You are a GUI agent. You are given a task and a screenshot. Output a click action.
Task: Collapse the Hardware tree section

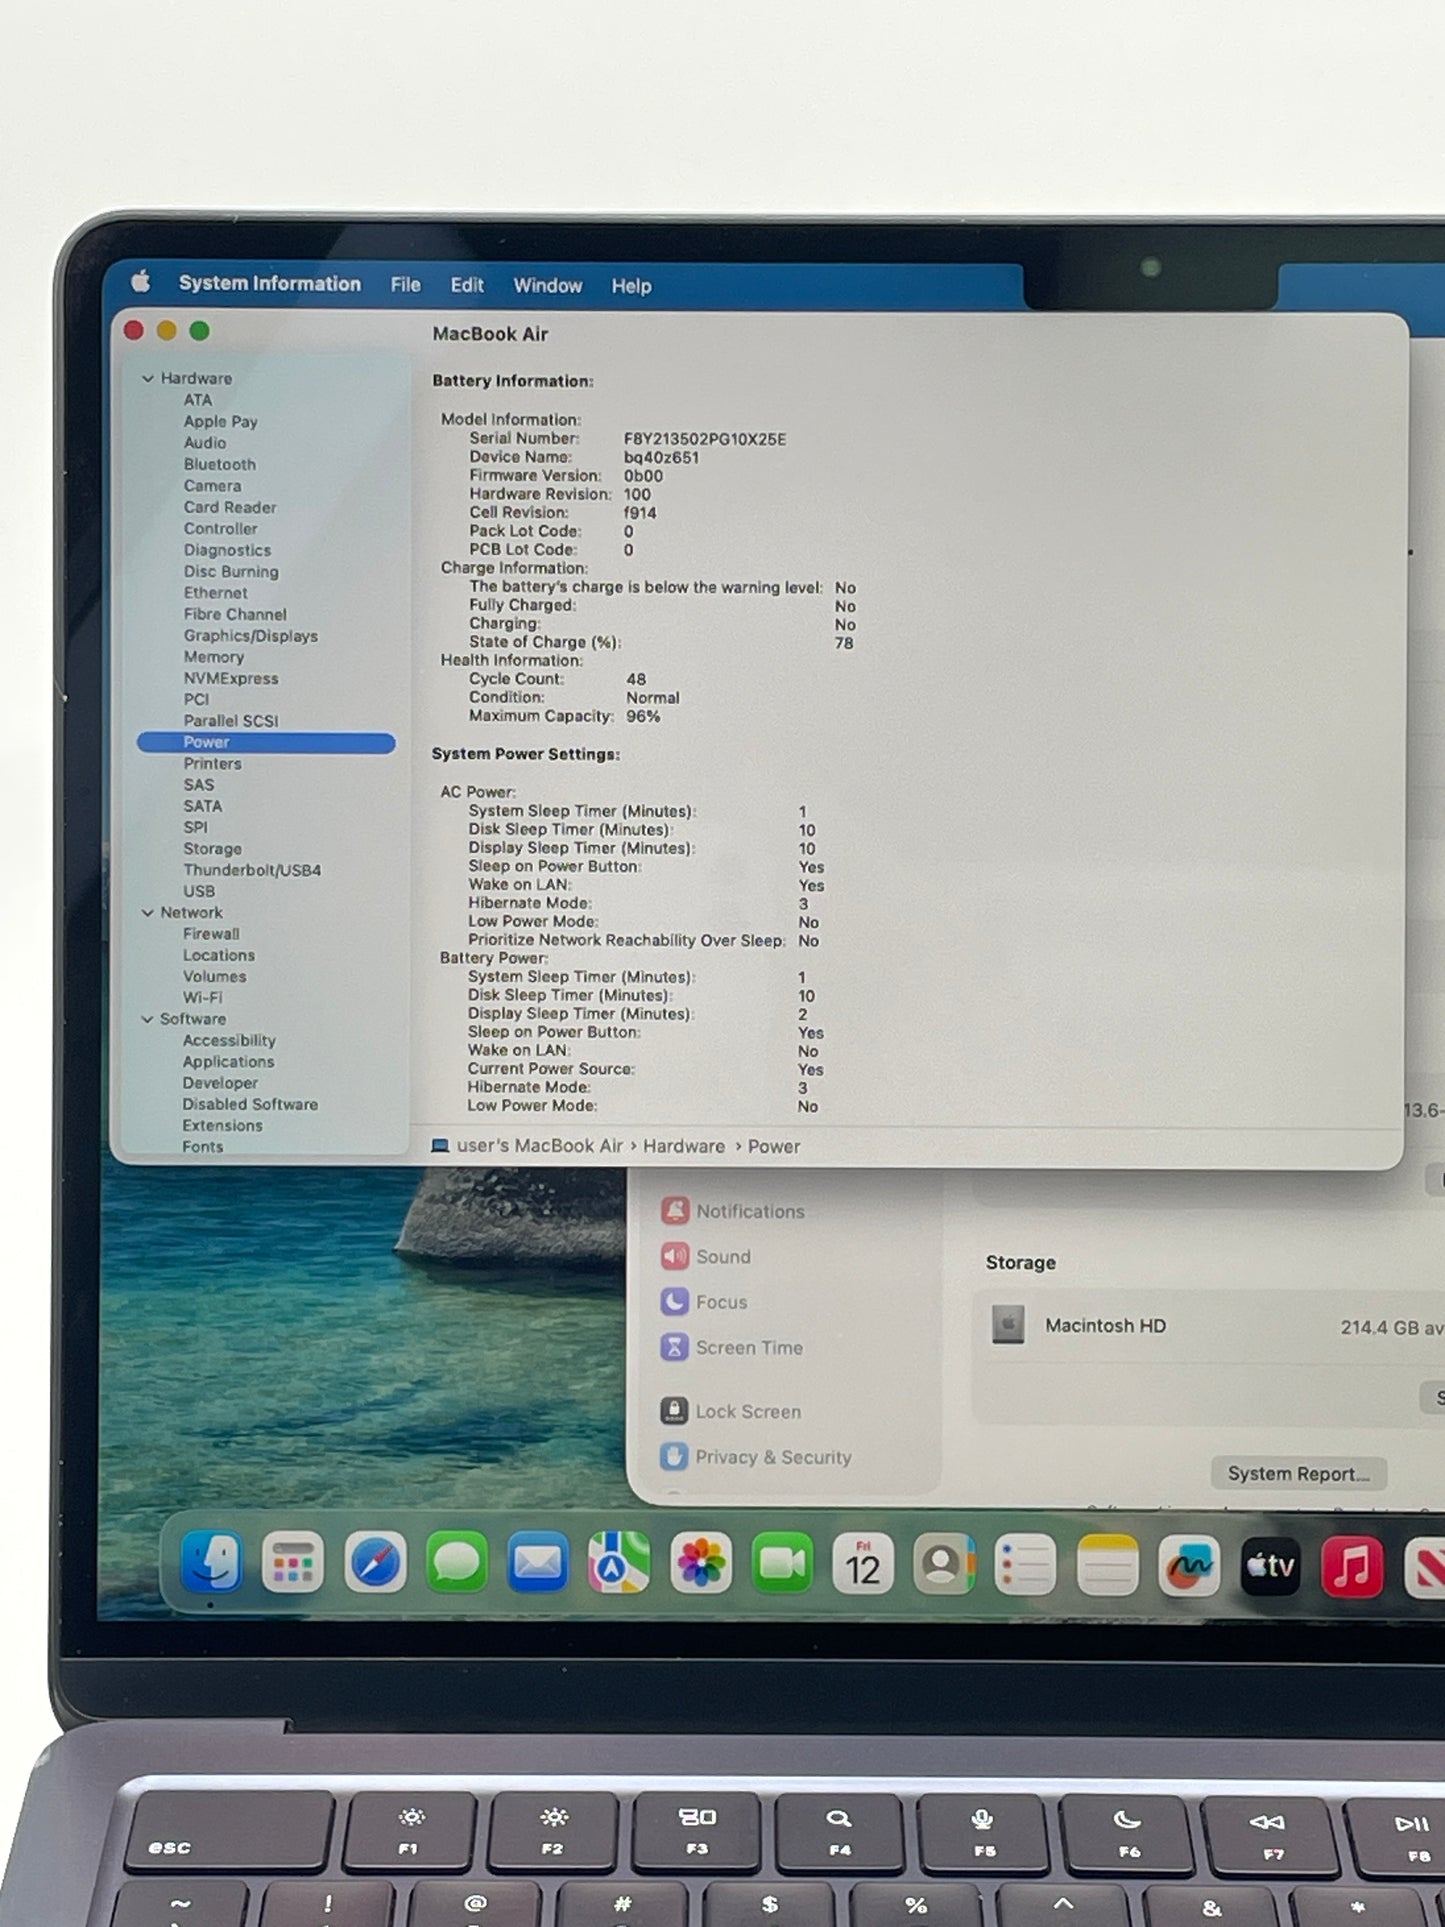pos(148,379)
